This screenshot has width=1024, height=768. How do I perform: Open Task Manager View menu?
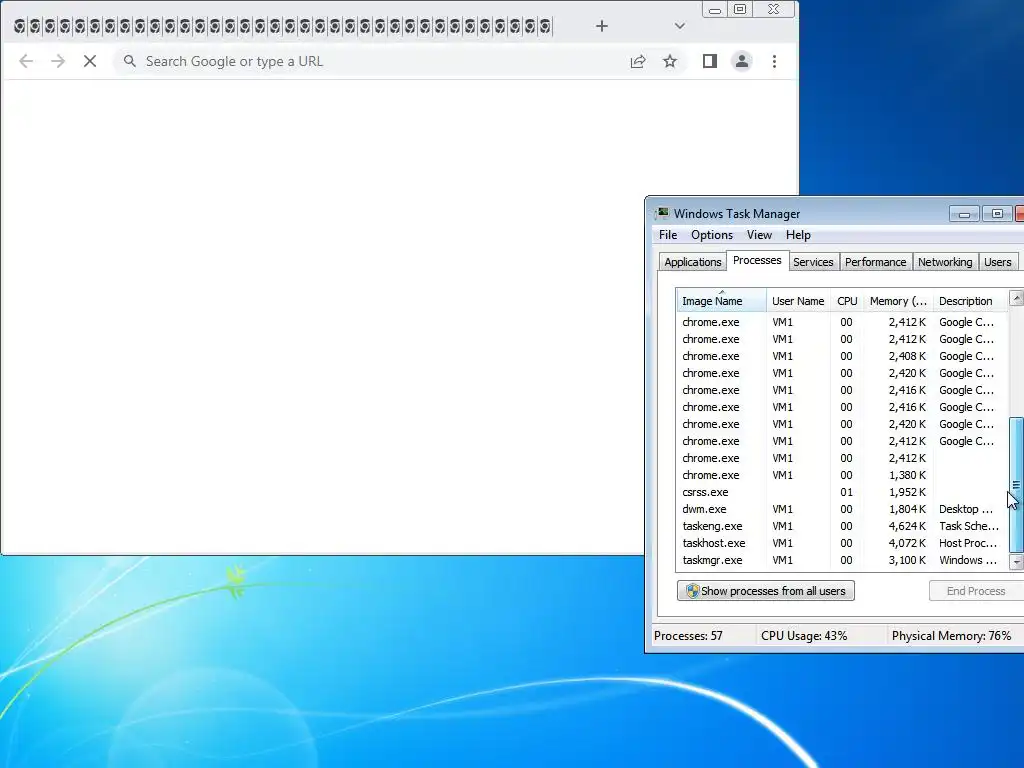pyautogui.click(x=759, y=235)
